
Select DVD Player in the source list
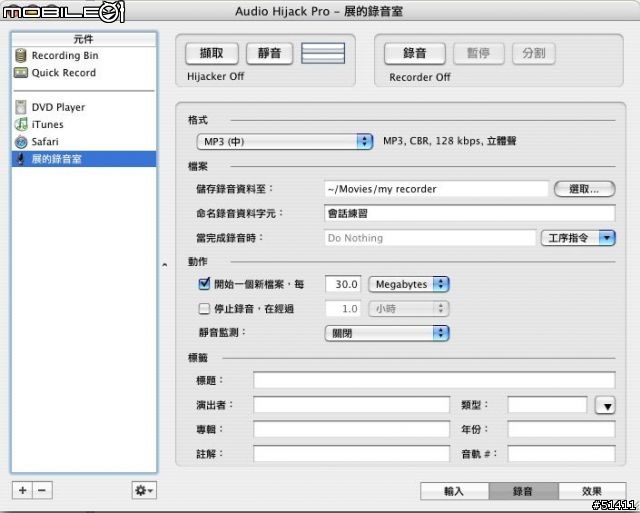pos(84,107)
